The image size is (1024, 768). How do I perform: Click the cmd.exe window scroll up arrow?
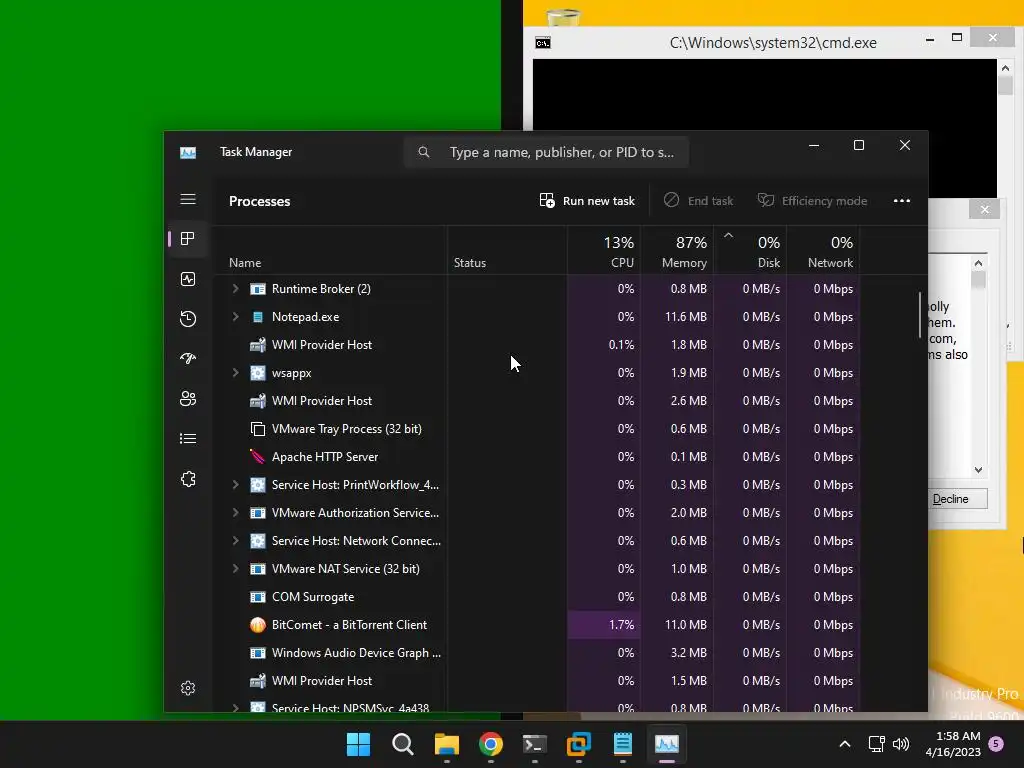click(x=1005, y=69)
